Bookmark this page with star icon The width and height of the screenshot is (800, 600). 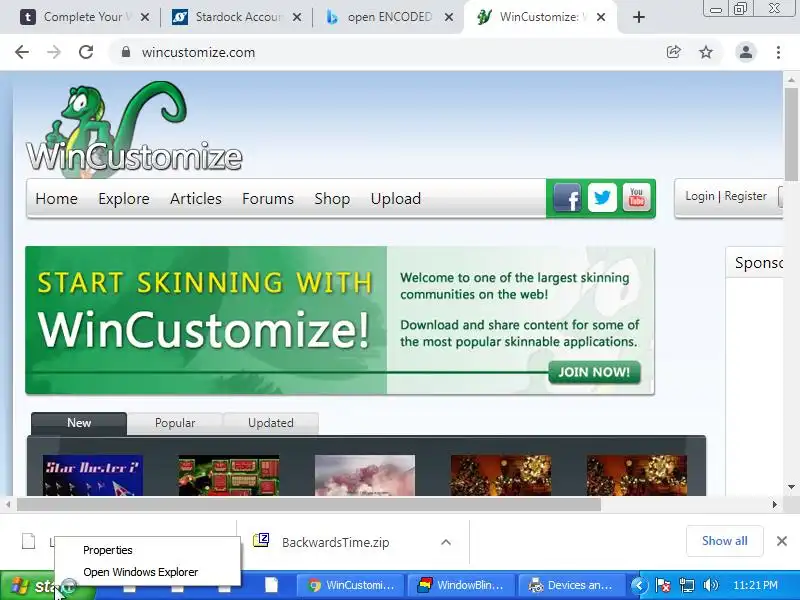click(706, 52)
